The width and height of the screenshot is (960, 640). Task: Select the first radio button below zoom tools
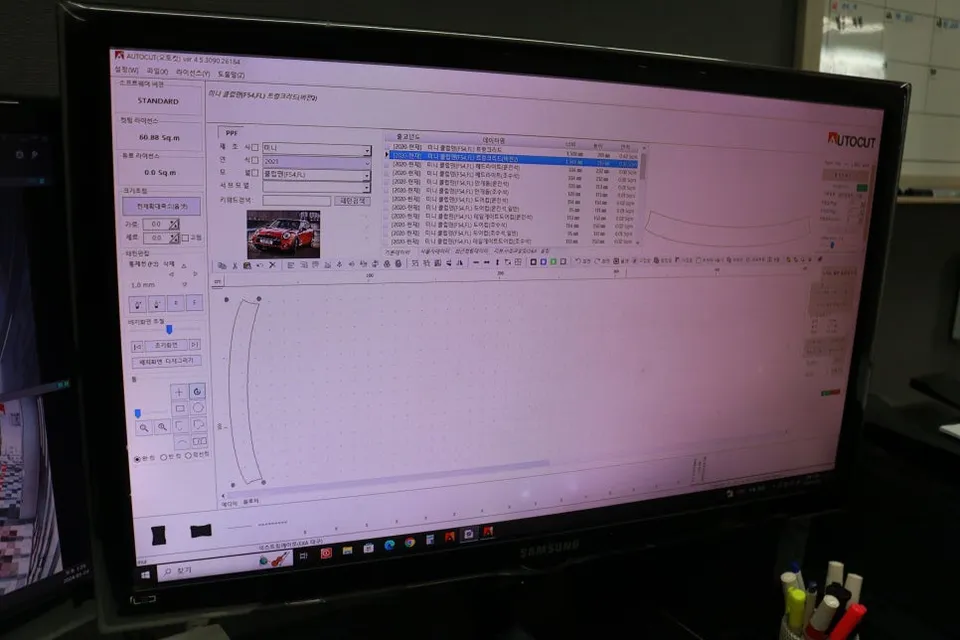click(x=137, y=459)
